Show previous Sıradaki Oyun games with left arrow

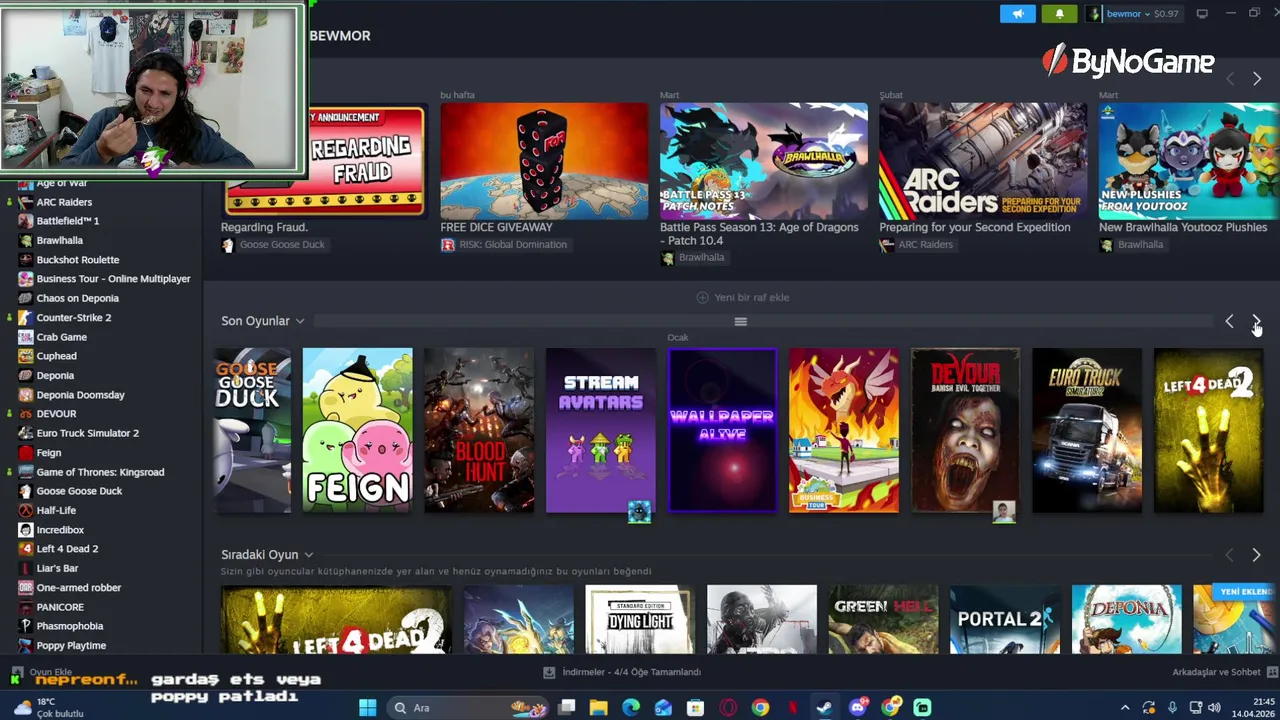pos(1229,555)
